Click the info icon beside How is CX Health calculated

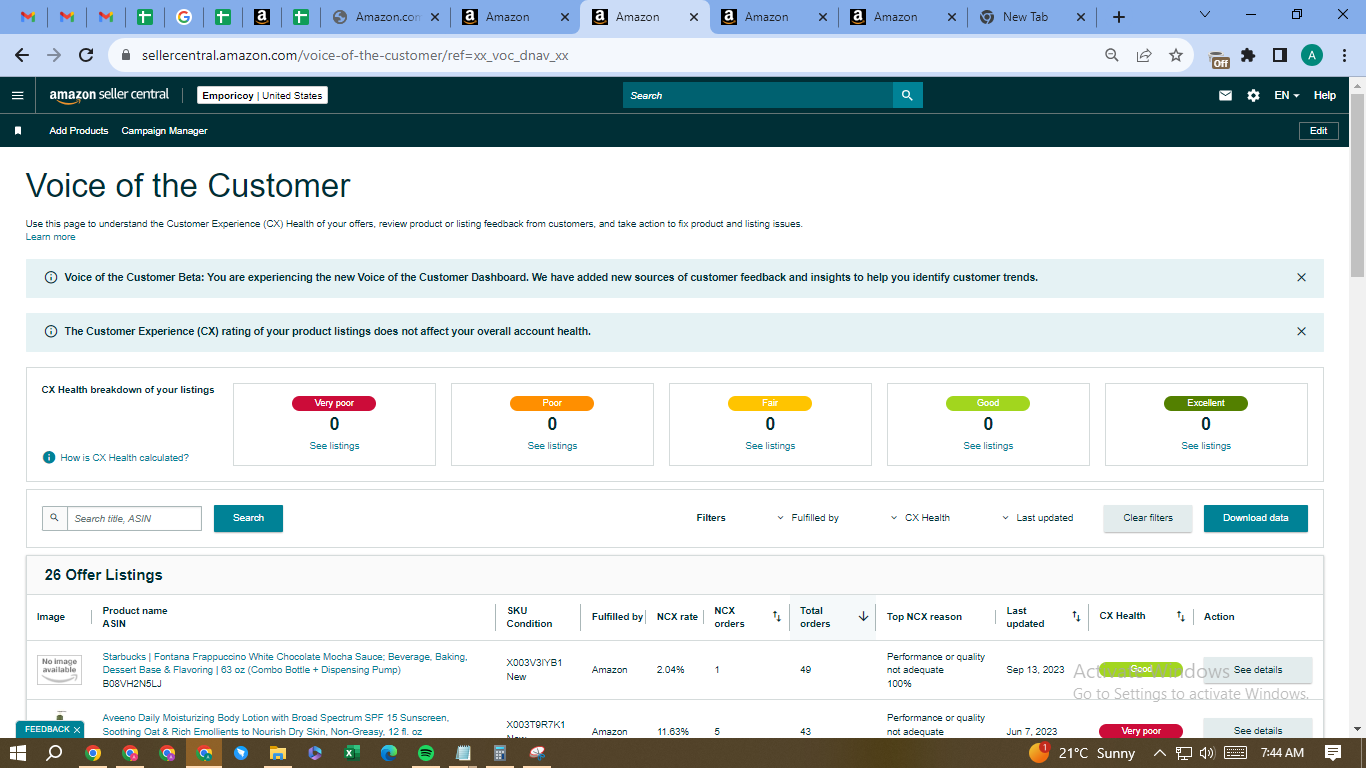(x=49, y=457)
